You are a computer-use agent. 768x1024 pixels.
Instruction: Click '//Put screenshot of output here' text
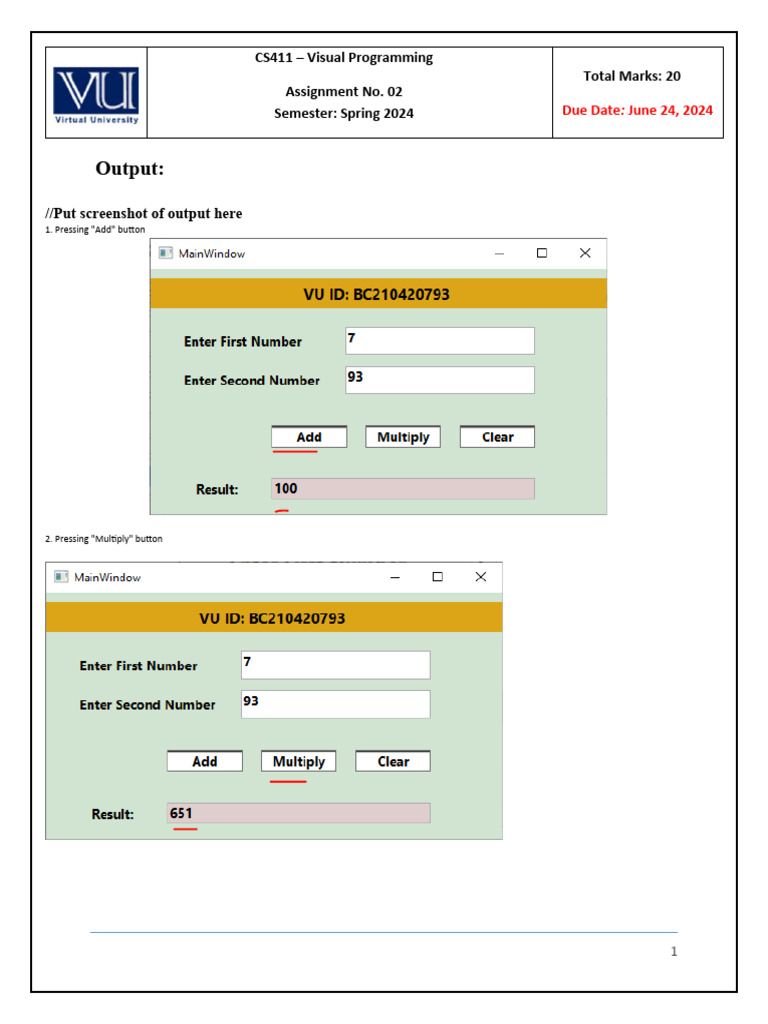click(144, 214)
